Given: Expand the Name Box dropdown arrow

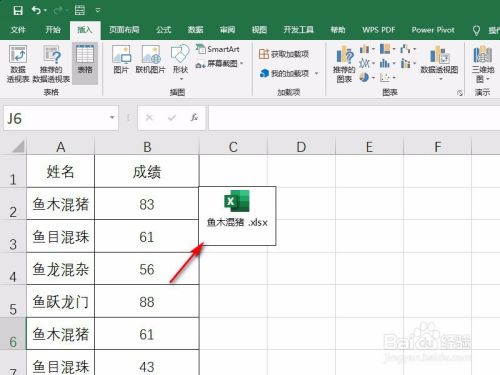Looking at the screenshot, I should click(x=112, y=118).
